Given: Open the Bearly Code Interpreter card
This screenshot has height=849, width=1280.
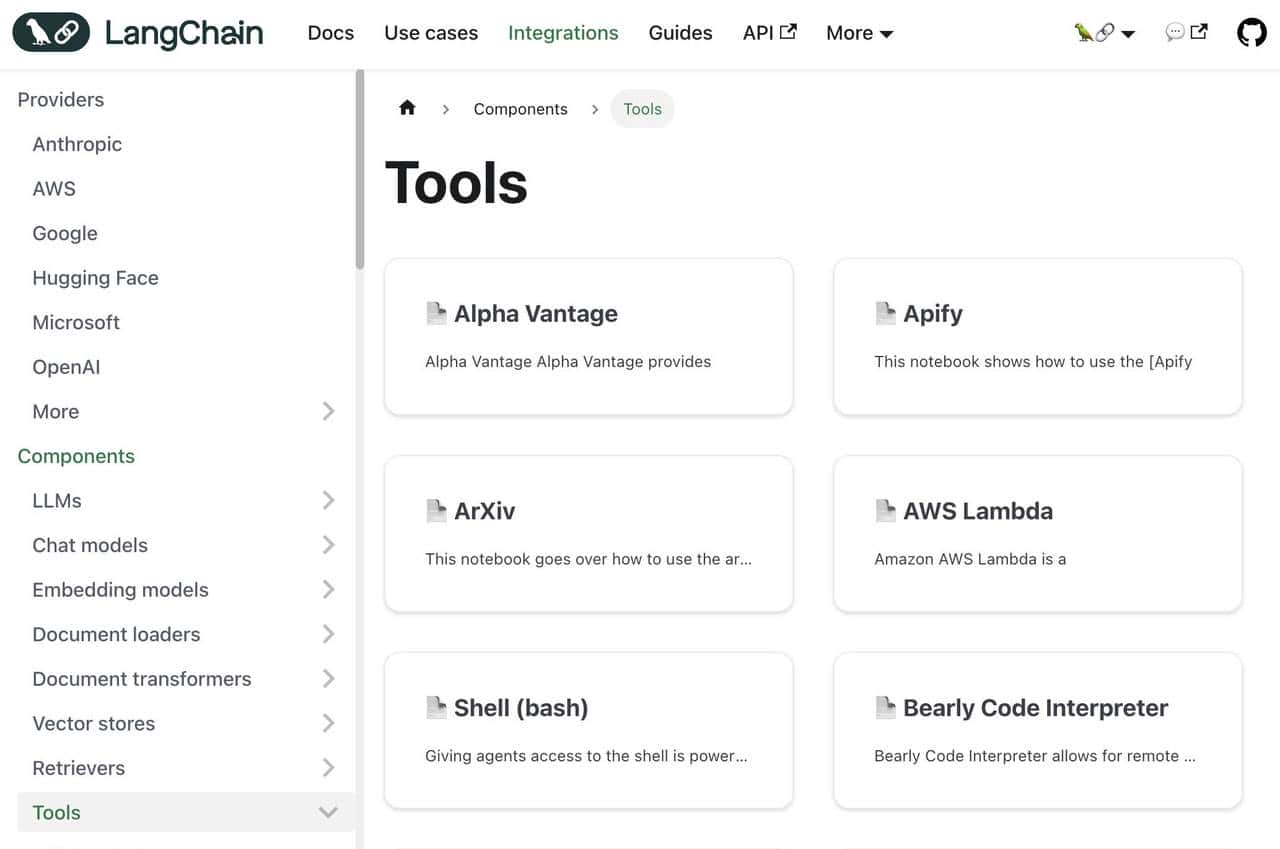Looking at the screenshot, I should click(x=1036, y=730).
